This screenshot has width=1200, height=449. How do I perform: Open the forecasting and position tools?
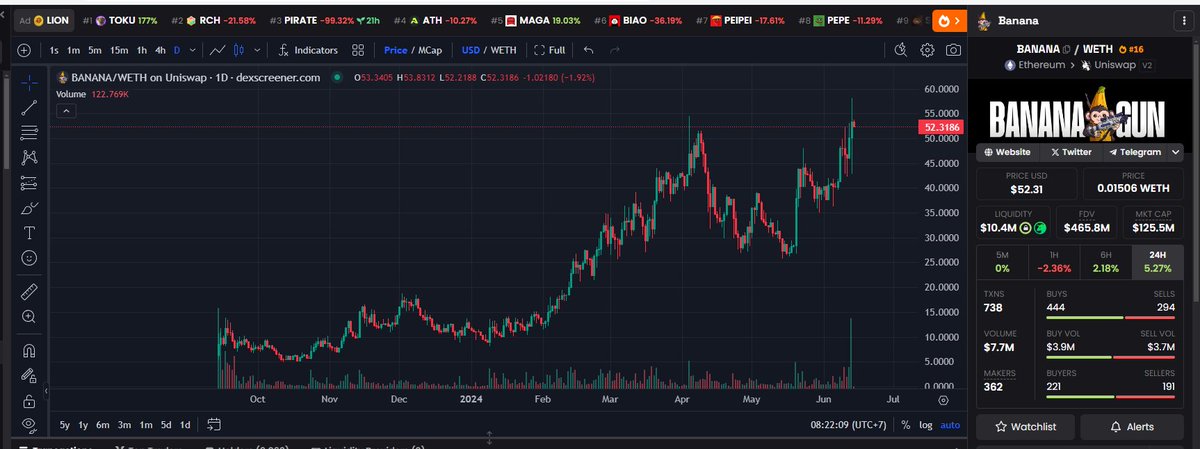[29, 183]
